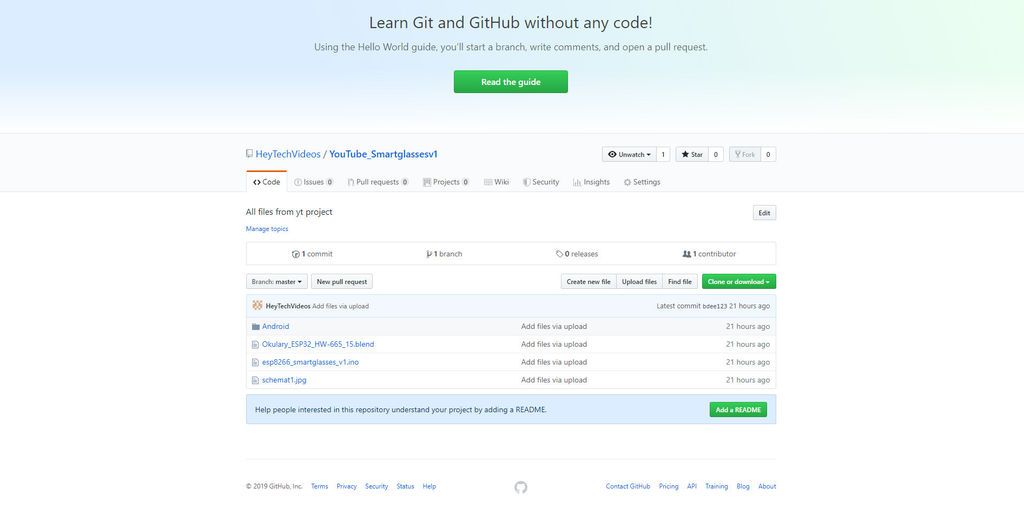This screenshot has height=515, width=1024.
Task: Click the Android folder icon
Action: point(255,327)
